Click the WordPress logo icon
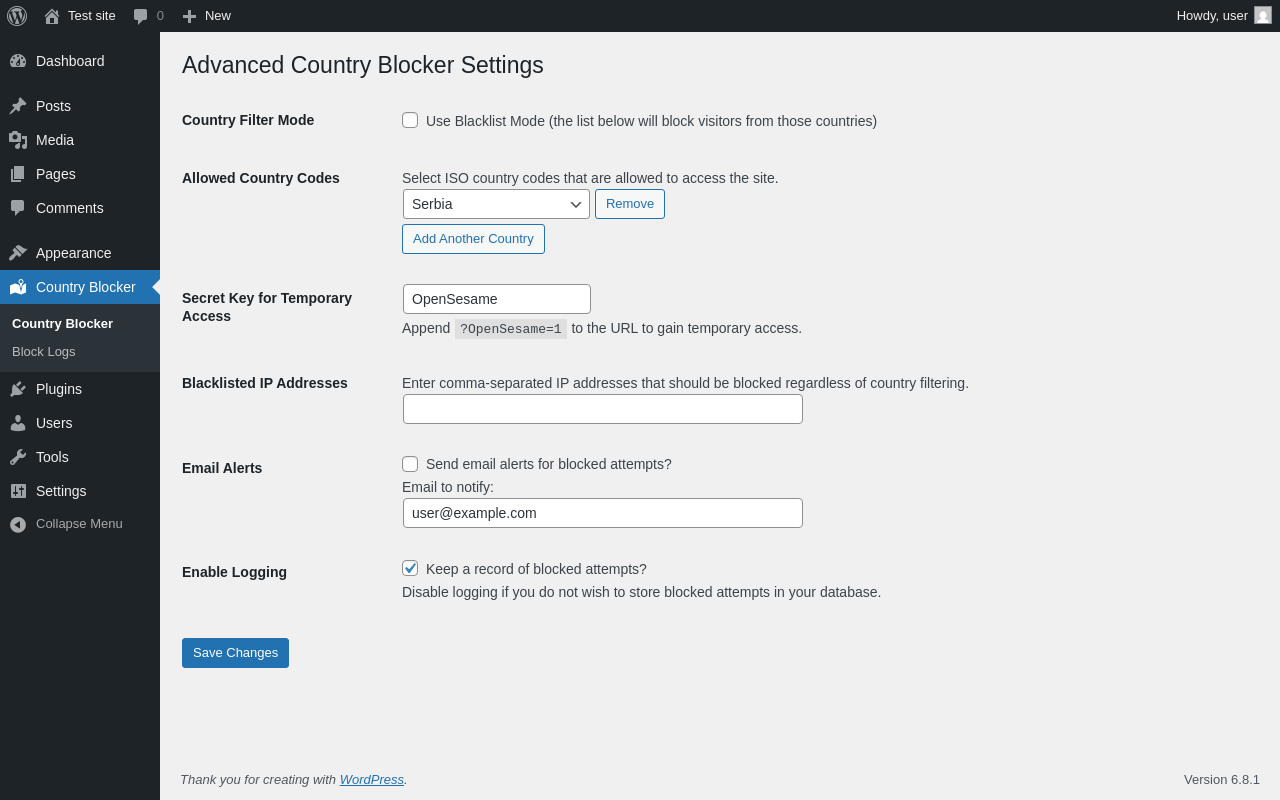The width and height of the screenshot is (1280, 800). coord(17,16)
